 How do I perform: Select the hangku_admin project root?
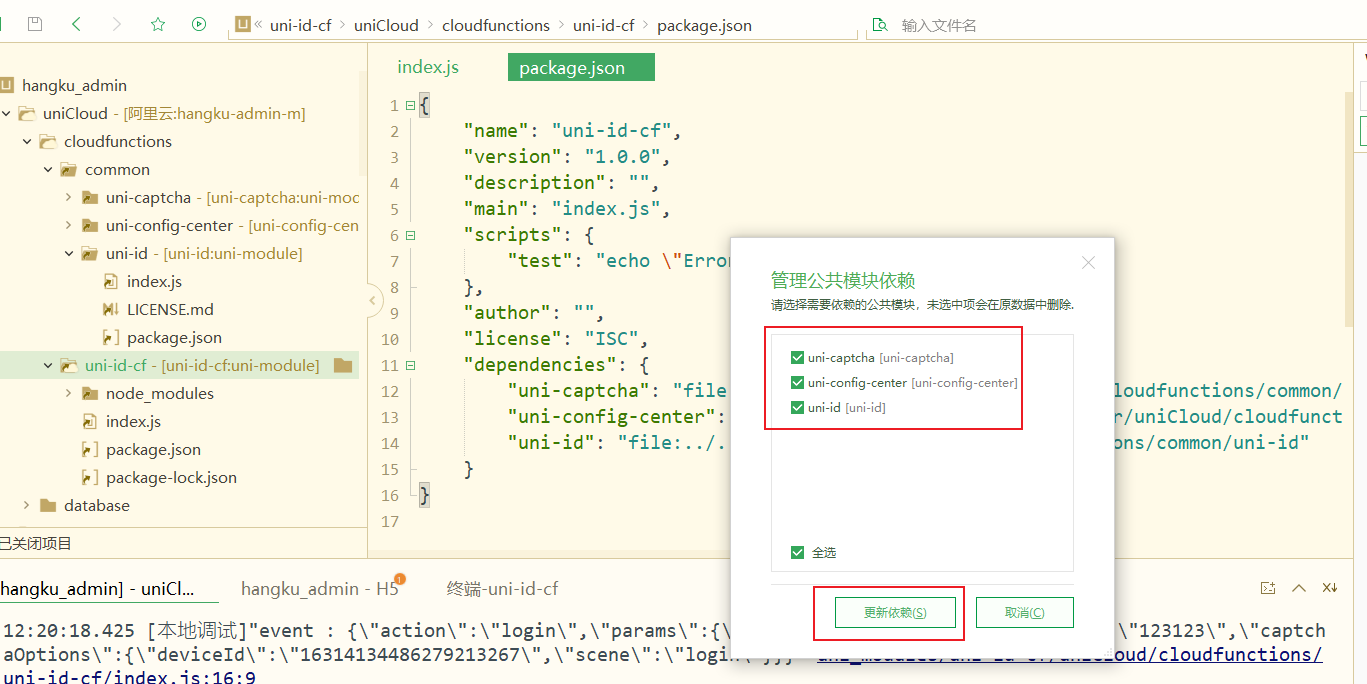(74, 86)
